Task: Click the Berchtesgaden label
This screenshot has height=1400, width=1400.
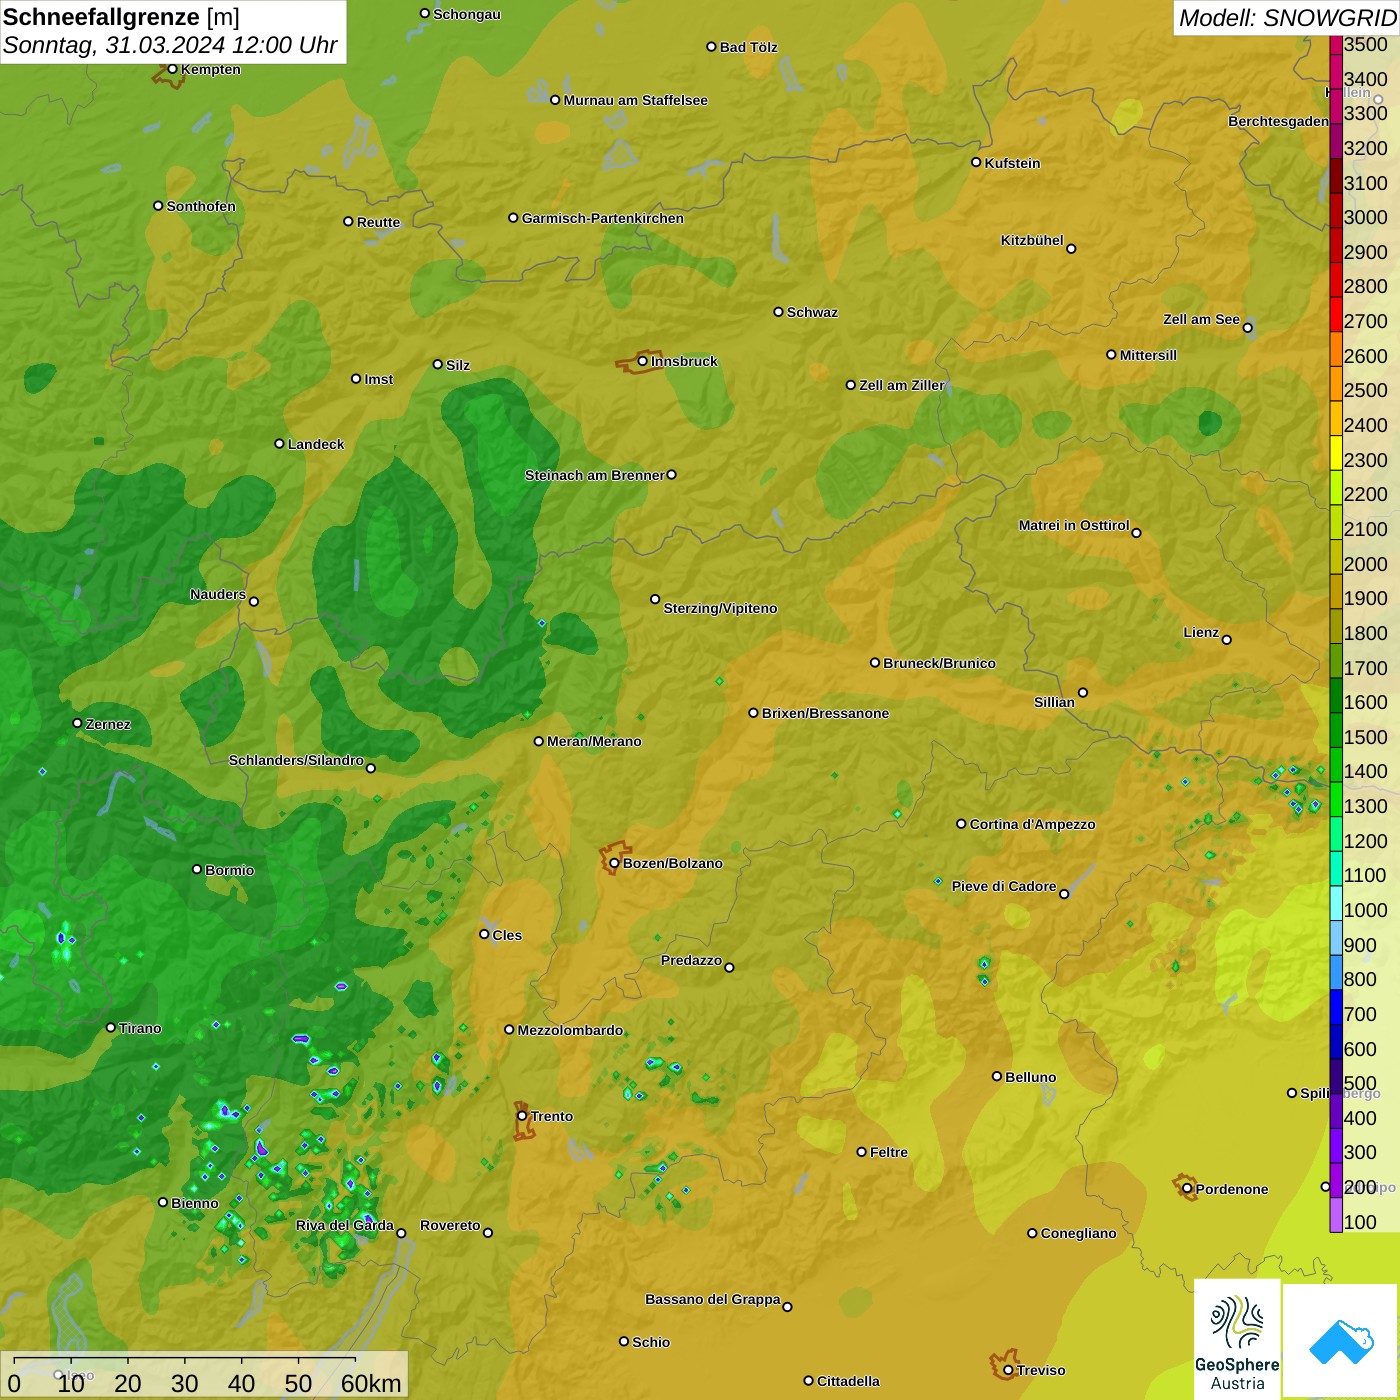Action: [1279, 121]
